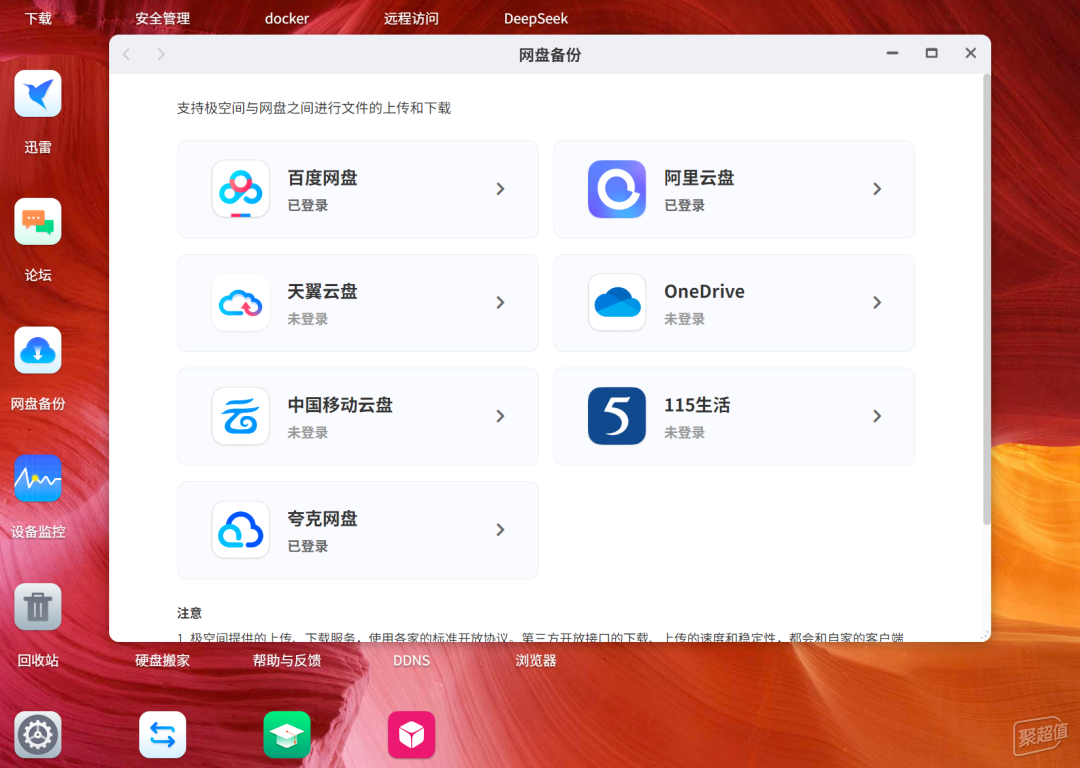
Task: Open the Forum (论坛) desktop icon
Action: [38, 222]
